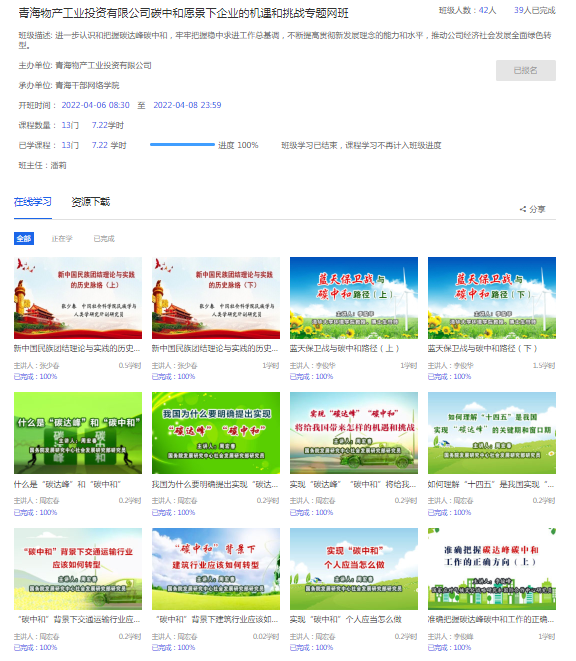Image resolution: width=576 pixels, height=661 pixels.
Task: Select the 在线学习 tab
Action: [x=32, y=202]
